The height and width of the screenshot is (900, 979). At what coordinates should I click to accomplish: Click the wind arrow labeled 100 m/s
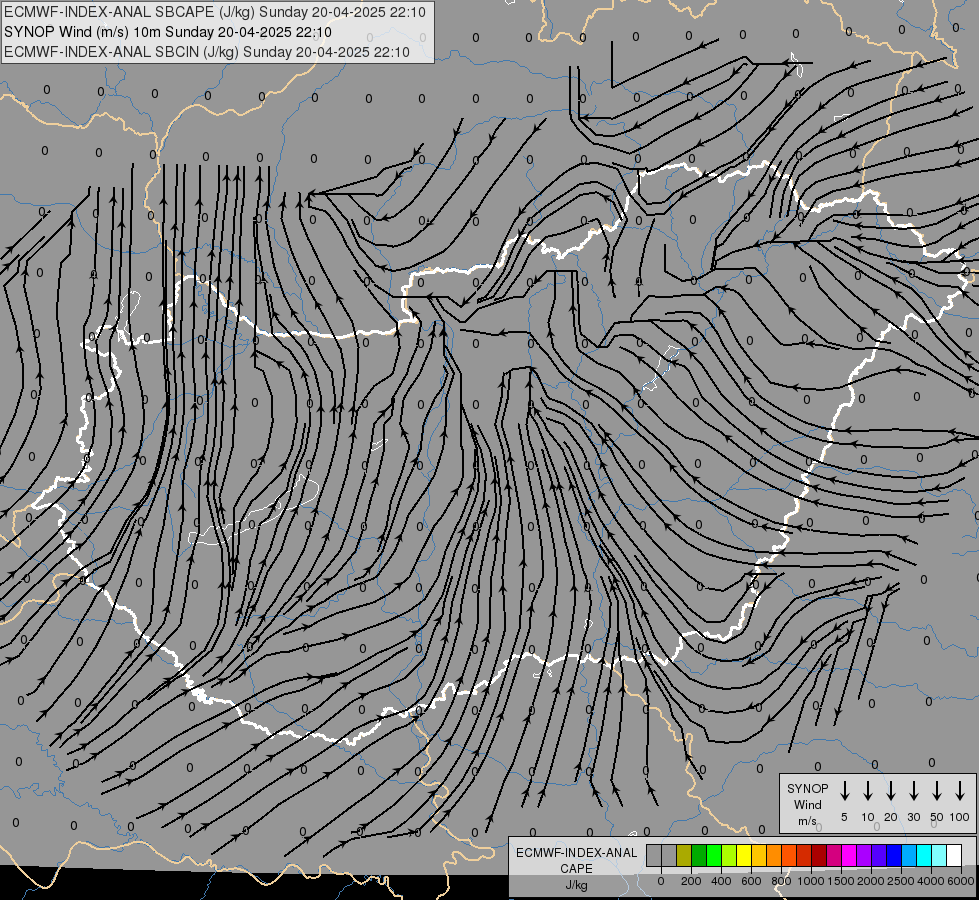[x=960, y=791]
